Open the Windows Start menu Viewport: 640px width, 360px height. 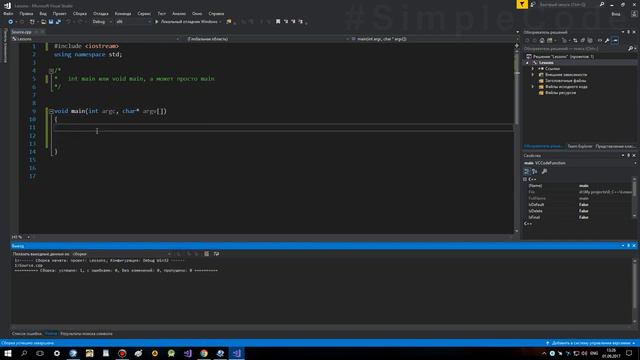click(8, 353)
